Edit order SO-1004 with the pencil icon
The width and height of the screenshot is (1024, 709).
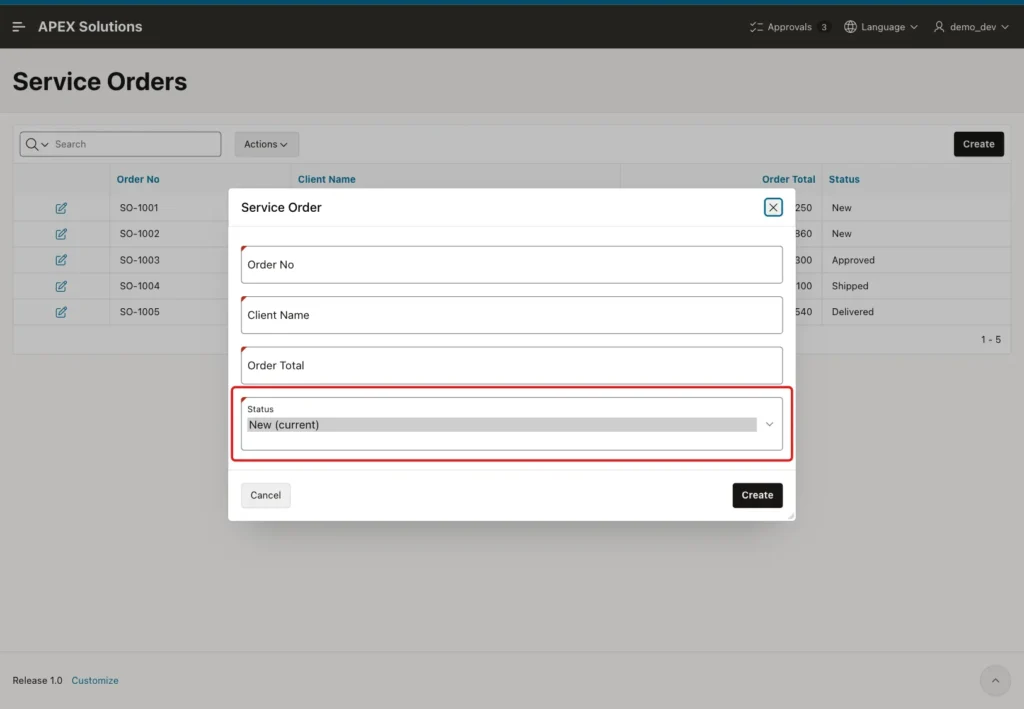[x=61, y=286]
